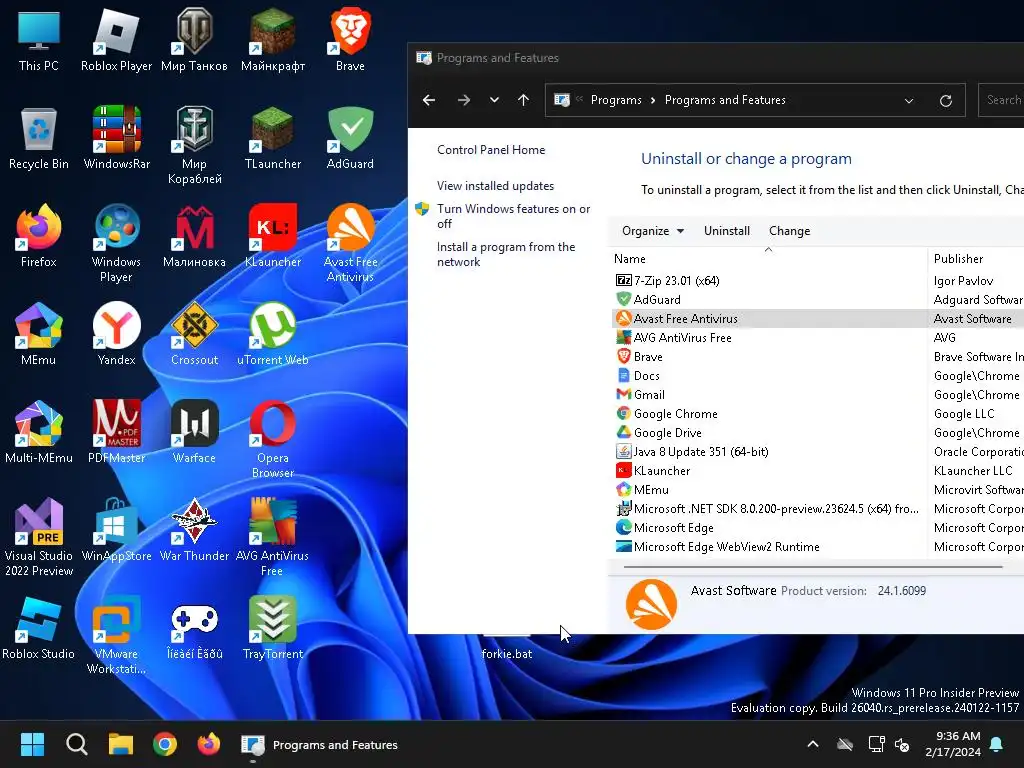Select the Multi-MEmu desktop icon
The height and width of the screenshot is (768, 1024).
pyautogui.click(x=39, y=432)
